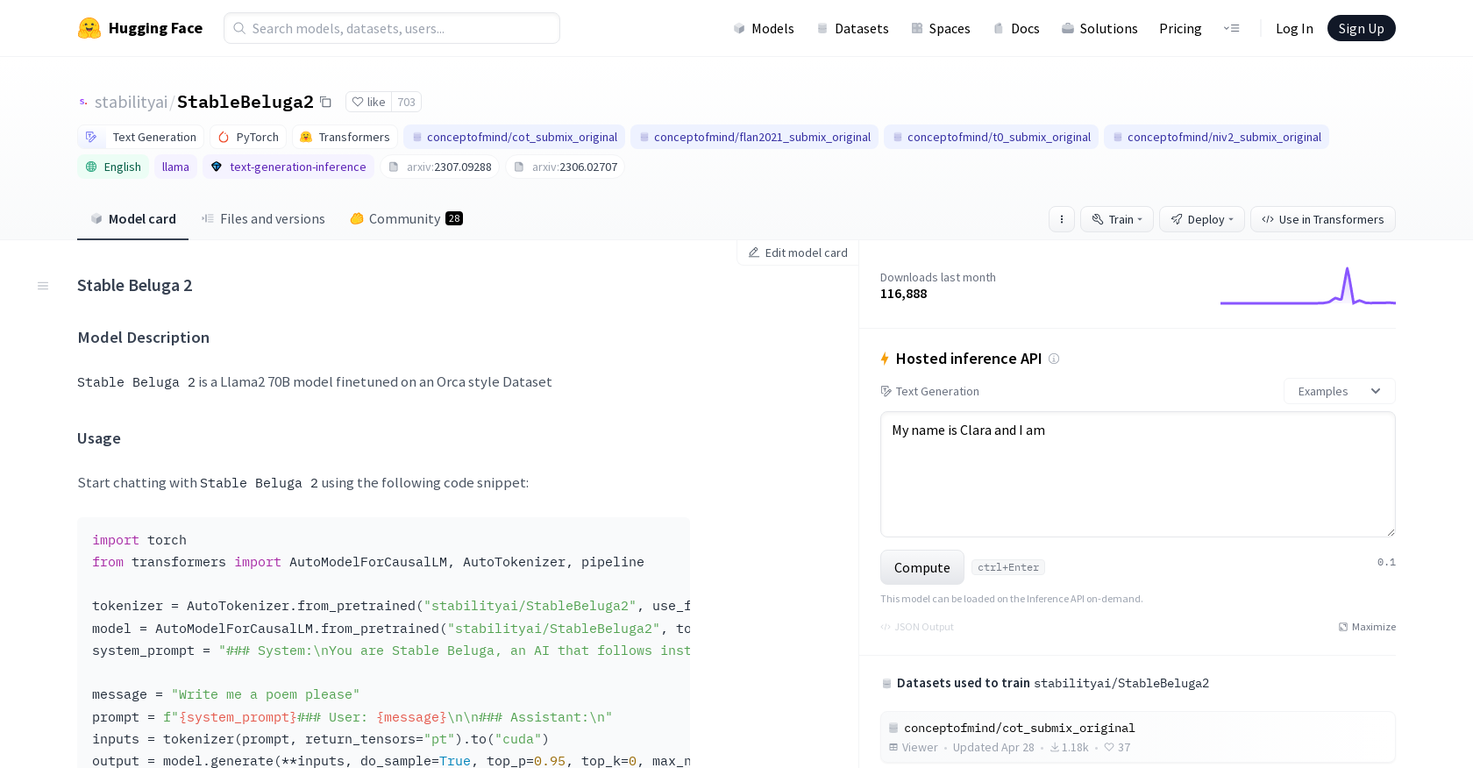Click the Hosted inference API info icon
This screenshot has height=768, width=1473.
coord(1053,359)
